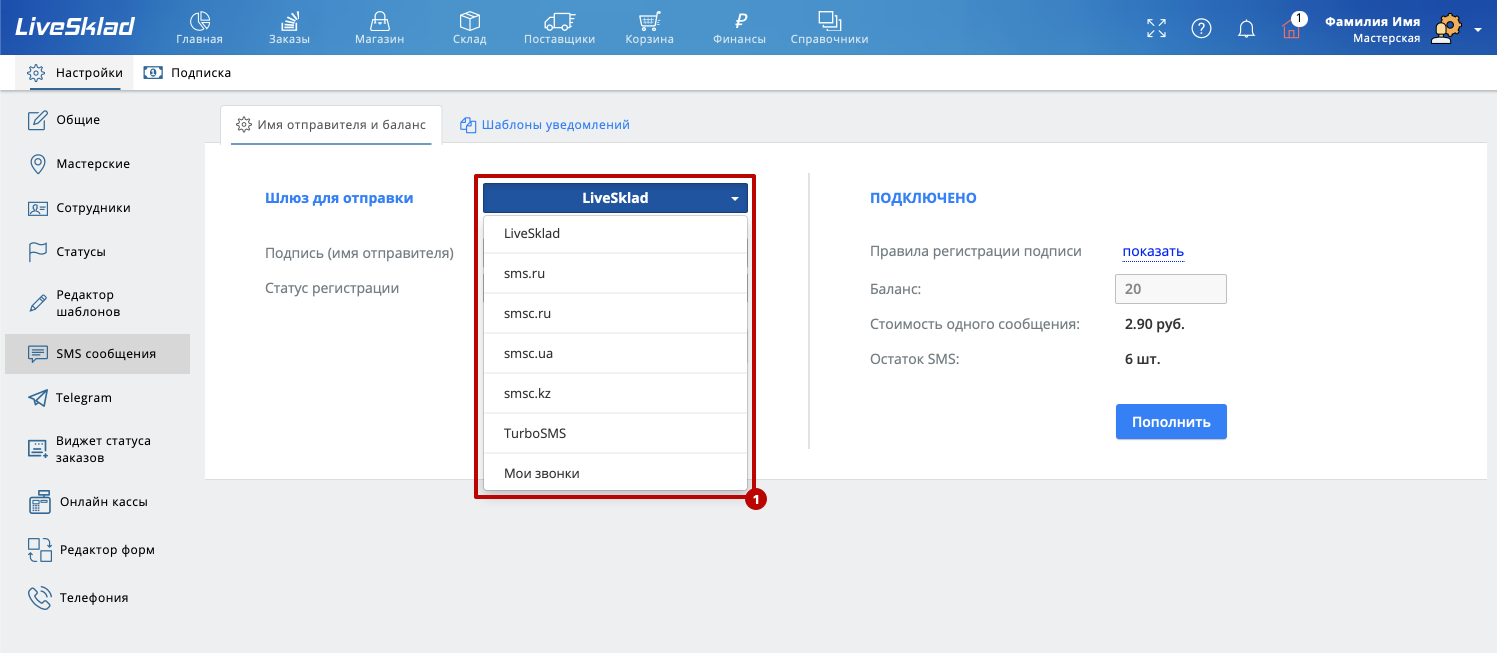1497x653 pixels.
Task: Open the Корзина cart icon
Action: coord(649,21)
